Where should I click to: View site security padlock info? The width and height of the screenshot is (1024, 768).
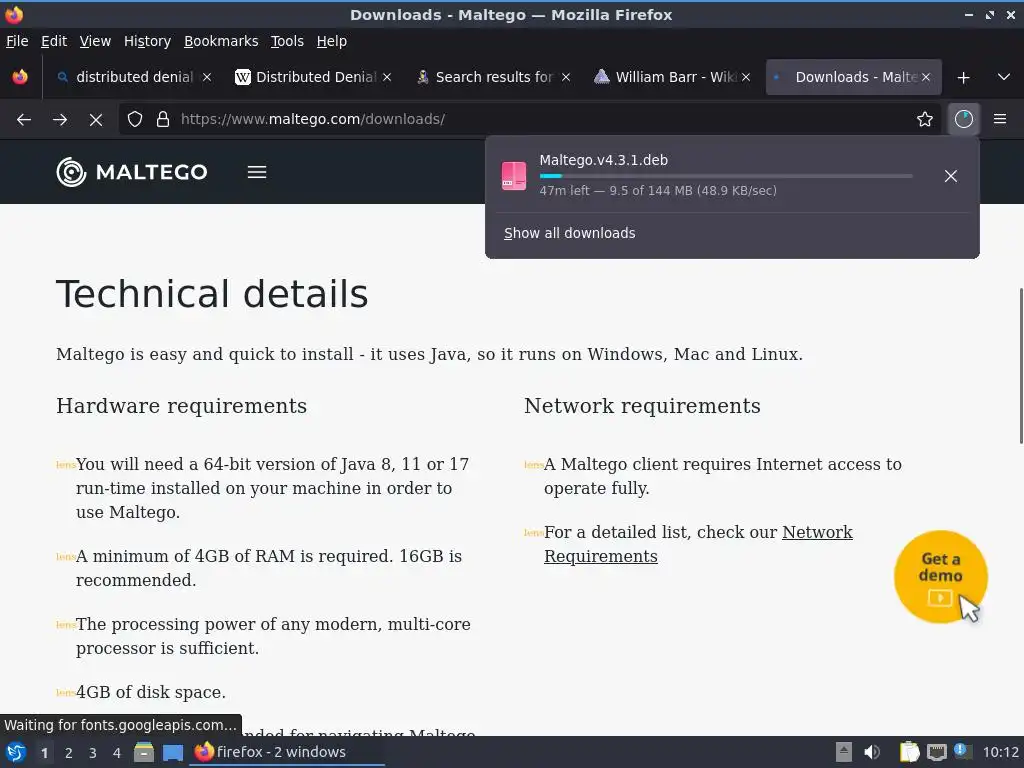click(163, 120)
